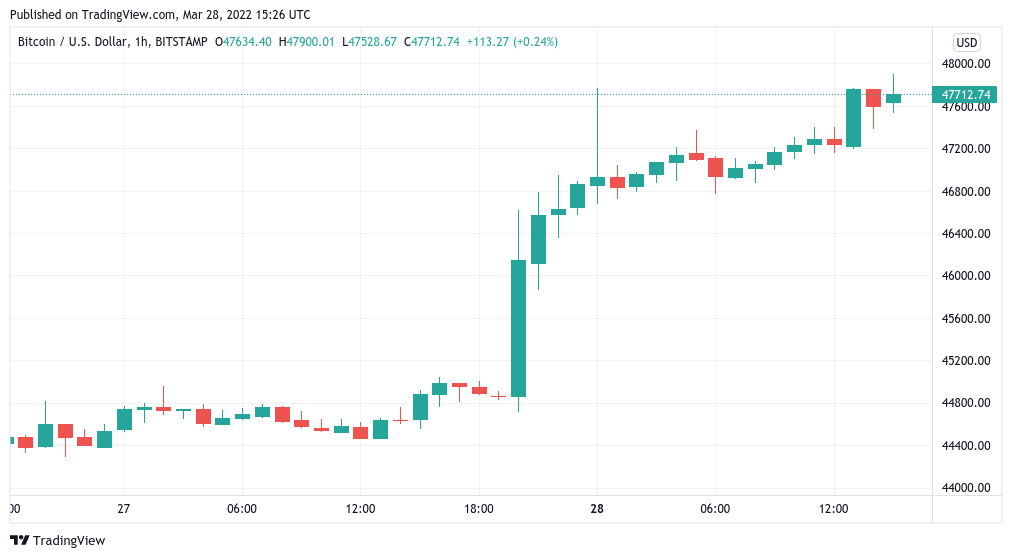
Task: Open the USD currency selector
Action: coord(966,42)
